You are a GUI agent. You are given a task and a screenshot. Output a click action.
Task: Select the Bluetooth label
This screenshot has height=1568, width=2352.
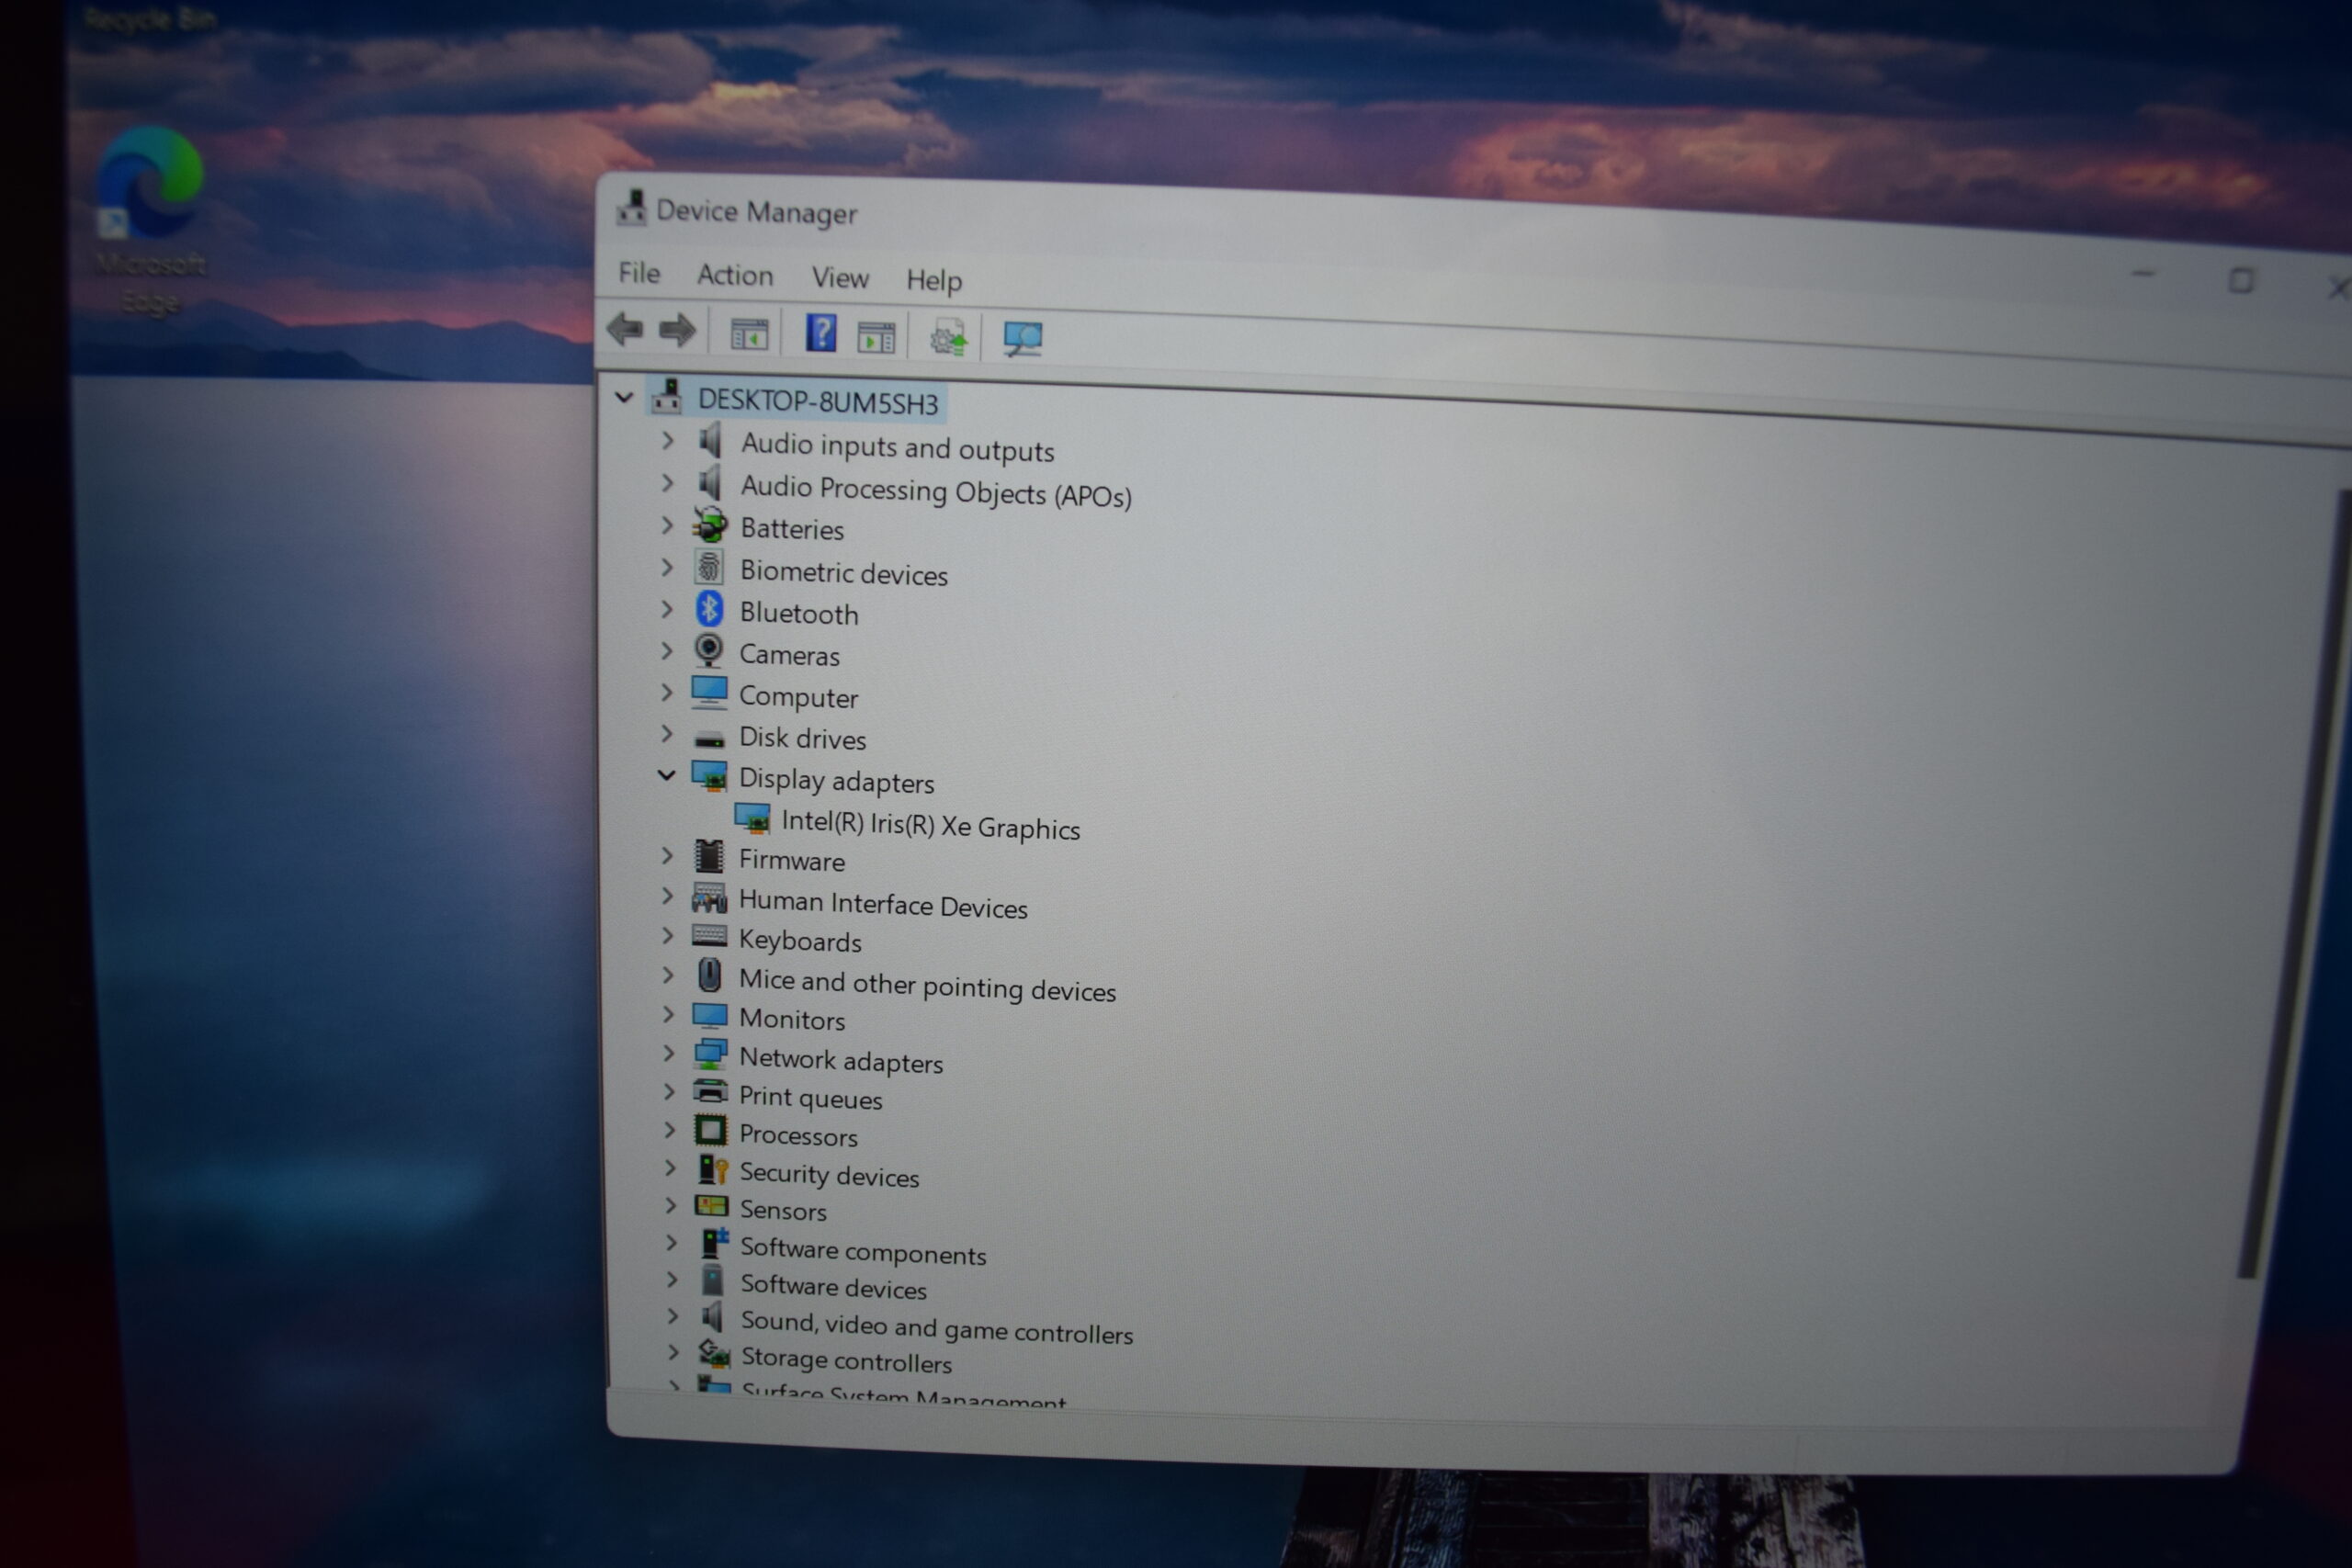coord(799,613)
